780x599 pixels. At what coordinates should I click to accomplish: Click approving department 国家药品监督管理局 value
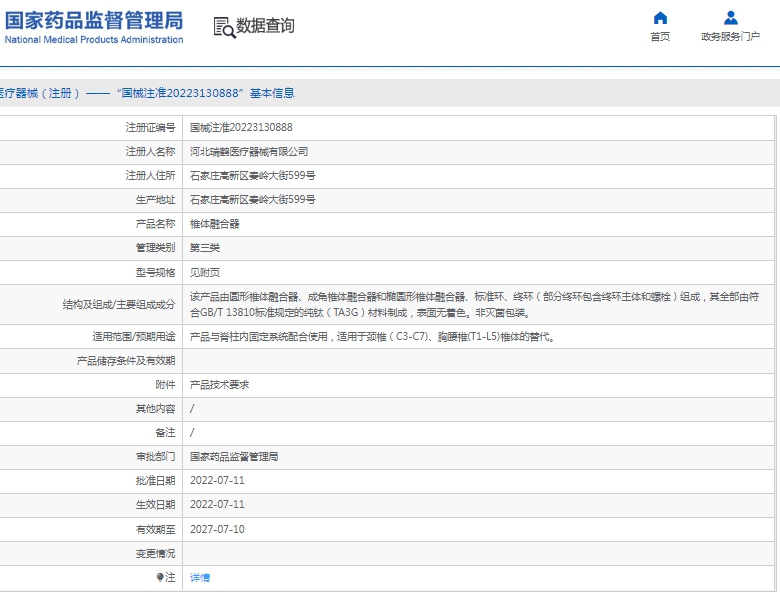(234, 456)
